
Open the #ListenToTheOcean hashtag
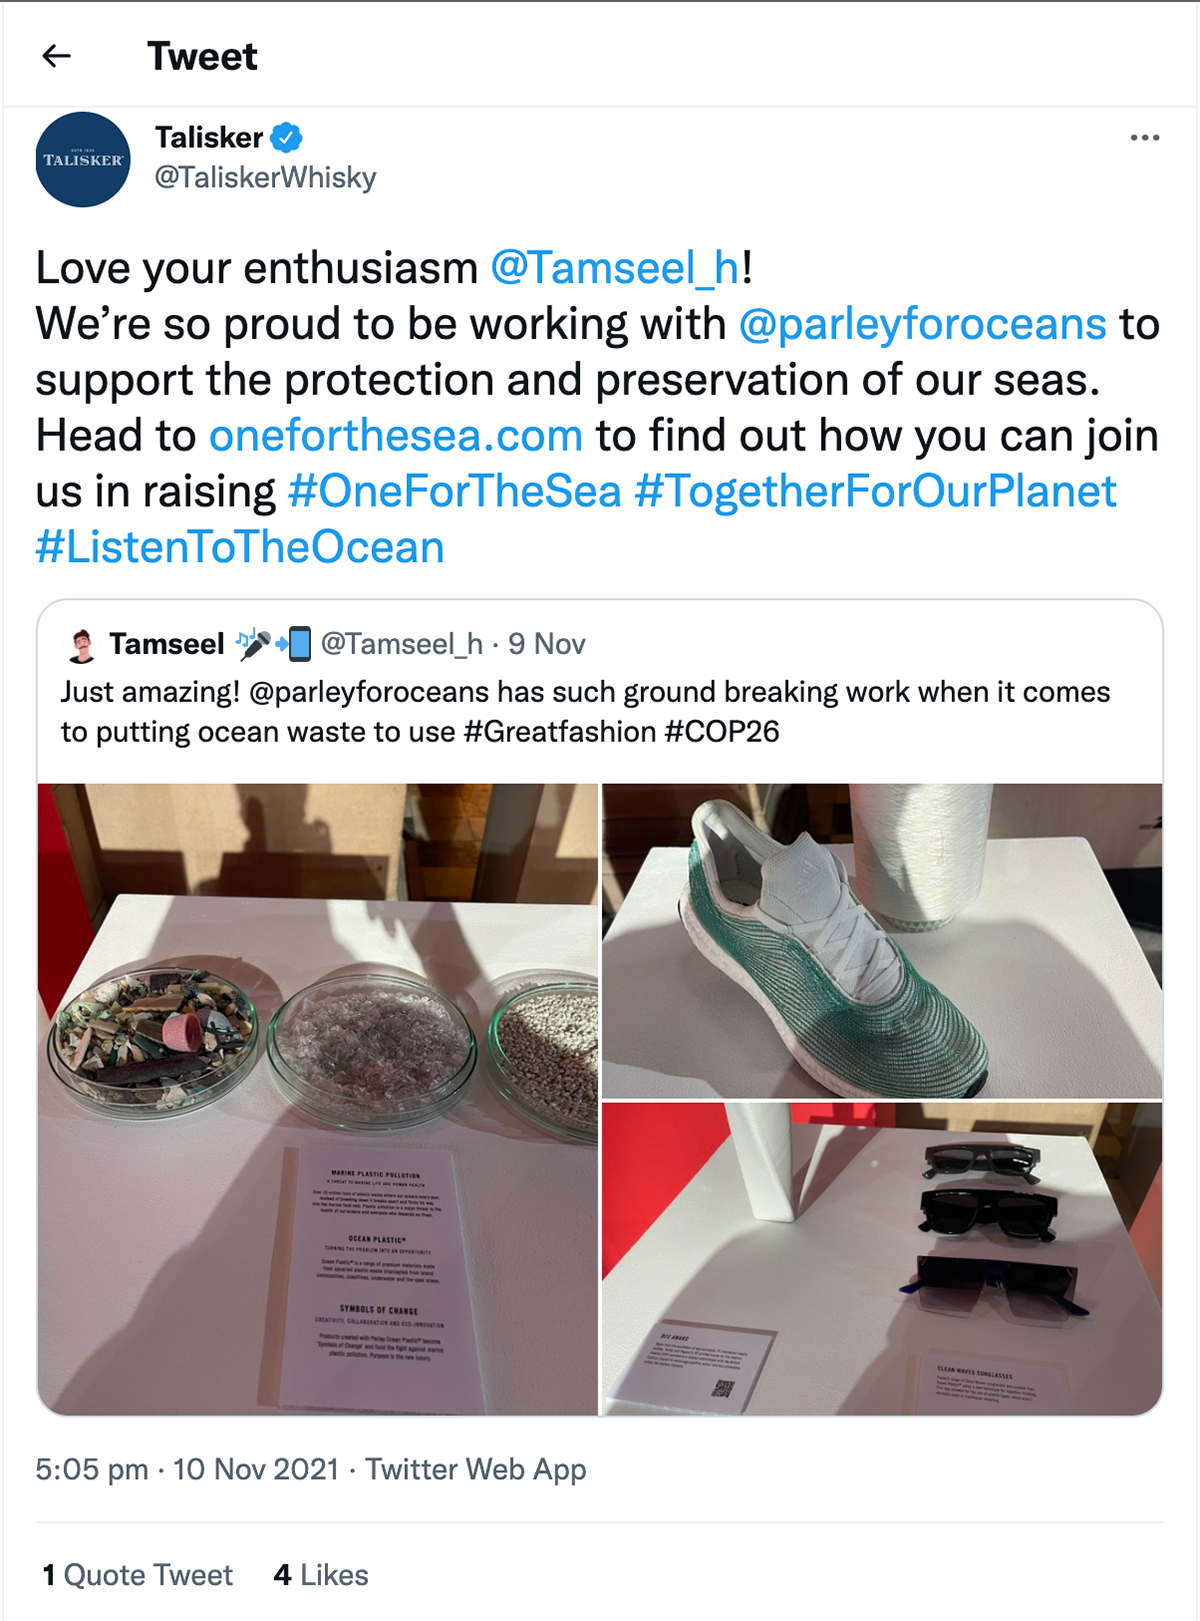240,548
